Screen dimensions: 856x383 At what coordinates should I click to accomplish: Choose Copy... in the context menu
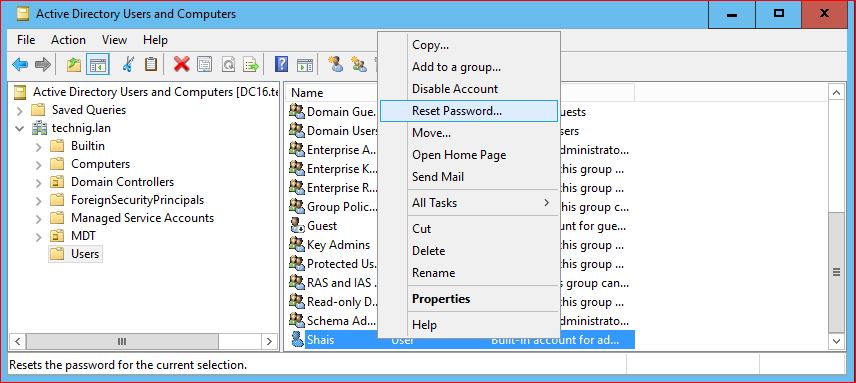(x=469, y=45)
